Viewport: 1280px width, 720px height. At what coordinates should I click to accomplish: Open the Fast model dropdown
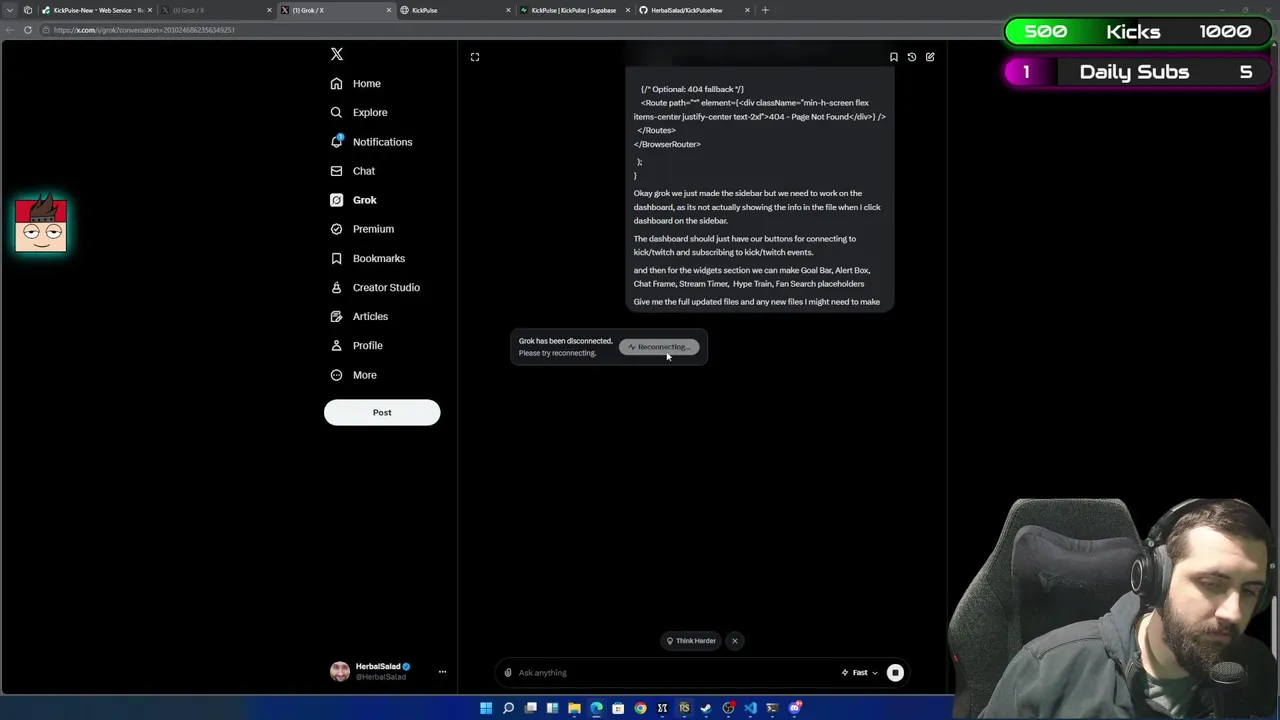pyautogui.click(x=859, y=673)
